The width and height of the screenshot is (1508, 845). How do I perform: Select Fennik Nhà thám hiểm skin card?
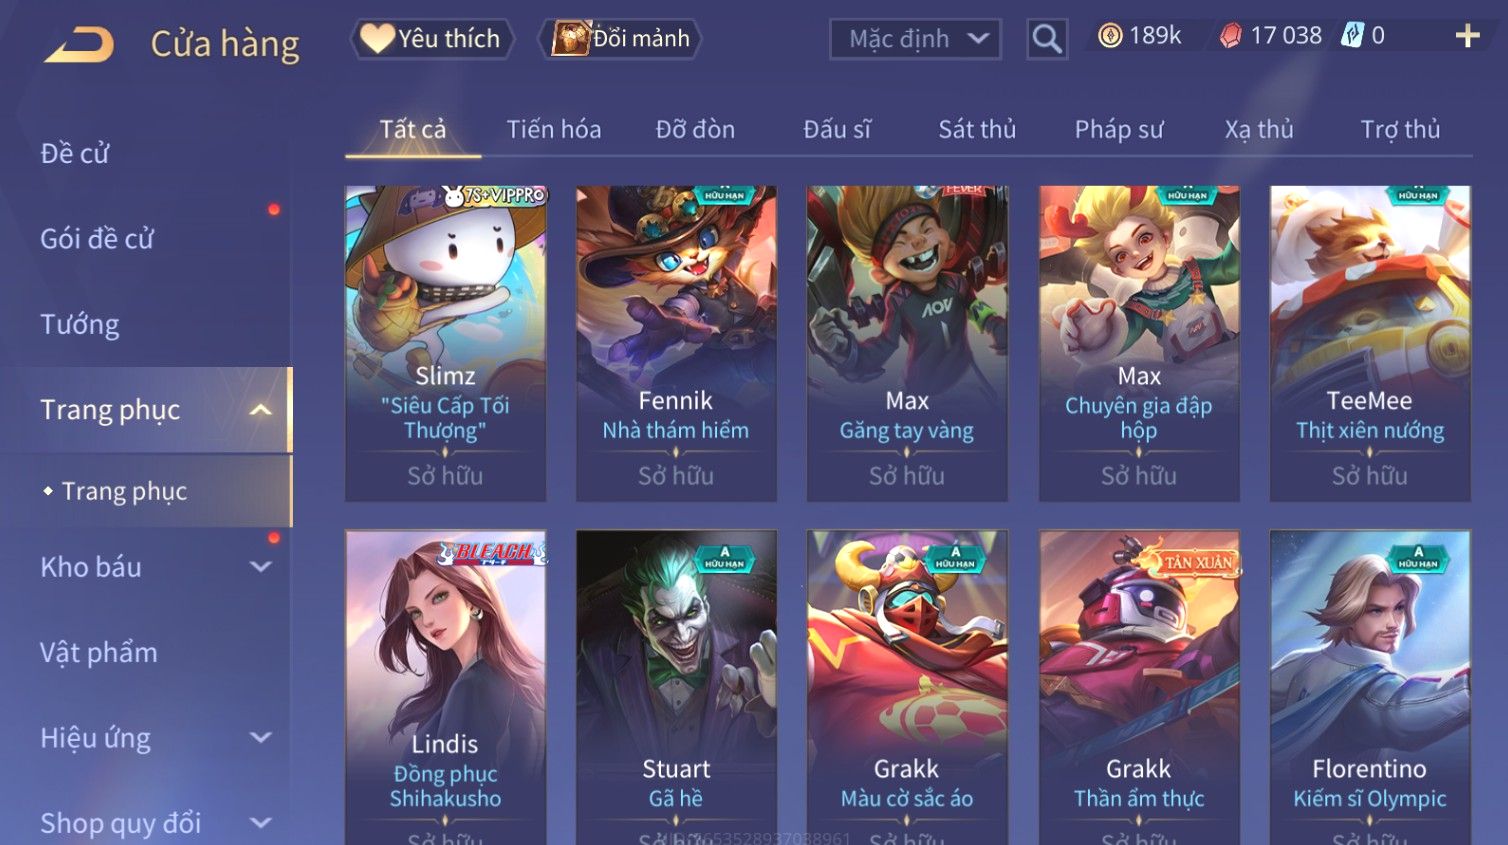tap(676, 343)
